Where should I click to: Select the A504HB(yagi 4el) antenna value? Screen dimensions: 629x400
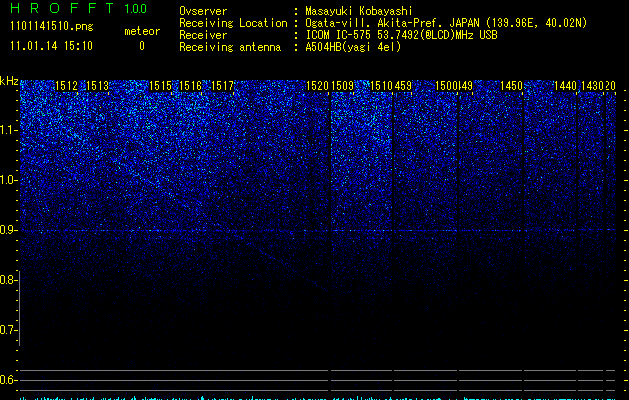point(353,47)
